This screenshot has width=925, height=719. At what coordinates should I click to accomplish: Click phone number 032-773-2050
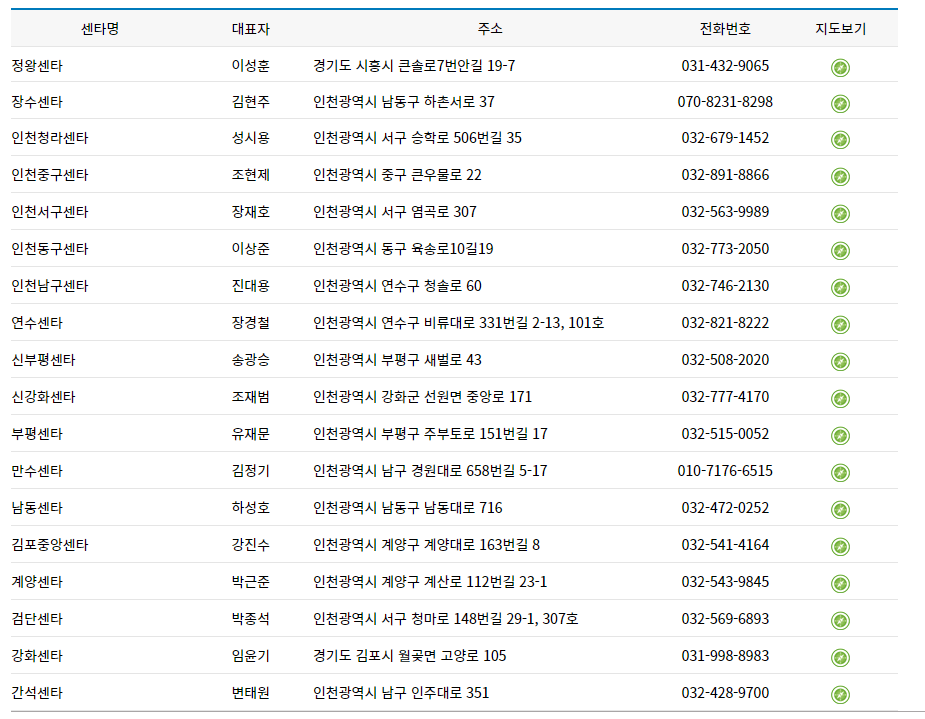[x=725, y=248]
